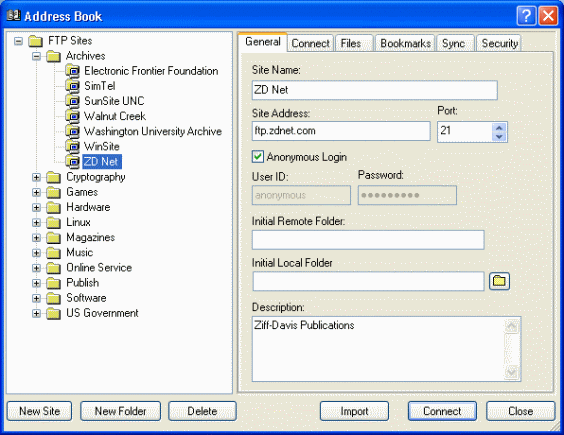Click the Cryptography folder icon
This screenshot has height=435, width=564.
coord(54,177)
